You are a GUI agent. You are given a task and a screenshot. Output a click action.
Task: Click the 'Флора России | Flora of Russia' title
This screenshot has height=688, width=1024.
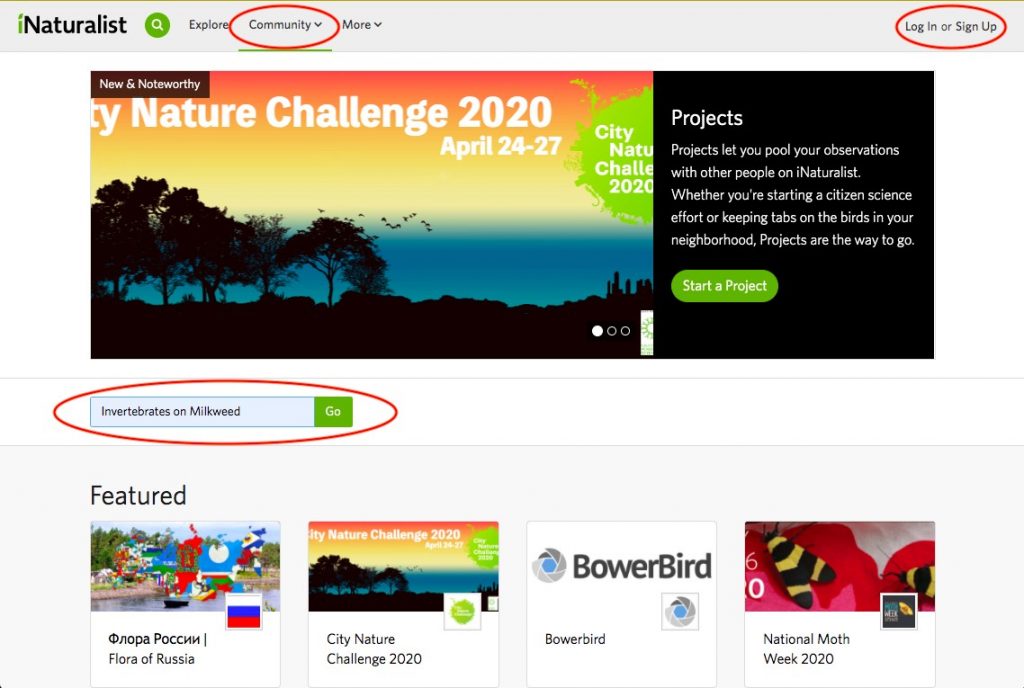click(157, 649)
